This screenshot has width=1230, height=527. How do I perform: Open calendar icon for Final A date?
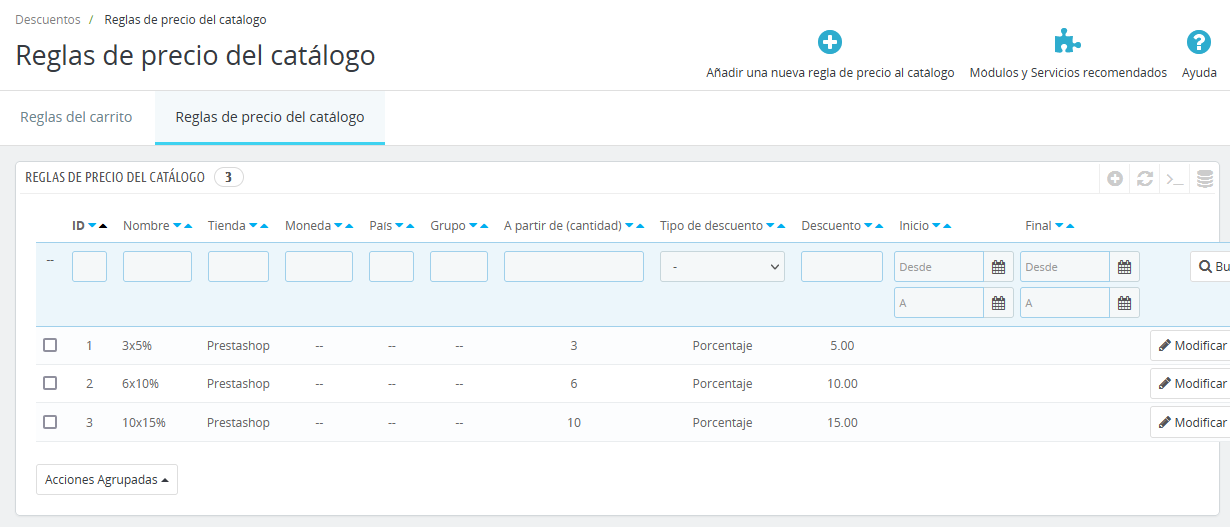pos(1124,303)
